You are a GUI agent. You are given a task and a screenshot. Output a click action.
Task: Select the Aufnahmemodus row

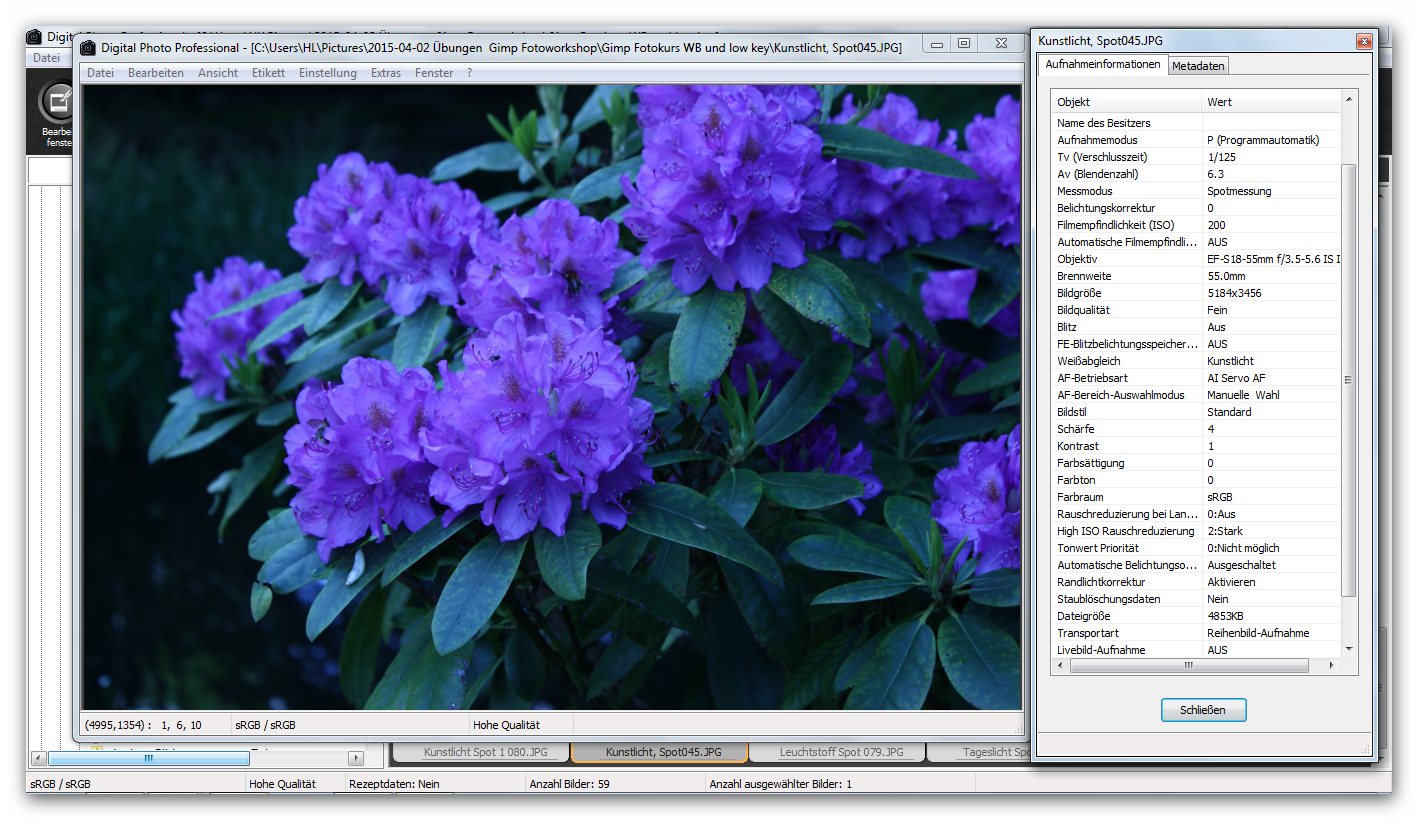(x=1196, y=140)
